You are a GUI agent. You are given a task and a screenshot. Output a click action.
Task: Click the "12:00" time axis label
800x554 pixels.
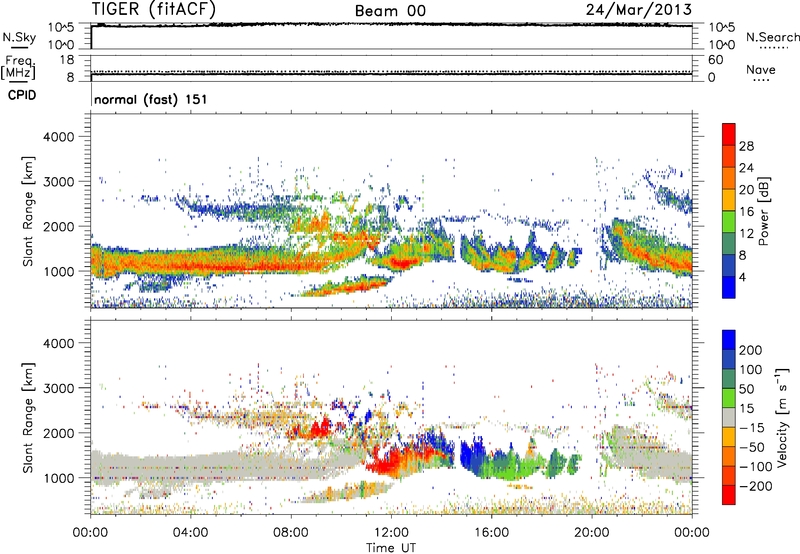coord(391,533)
